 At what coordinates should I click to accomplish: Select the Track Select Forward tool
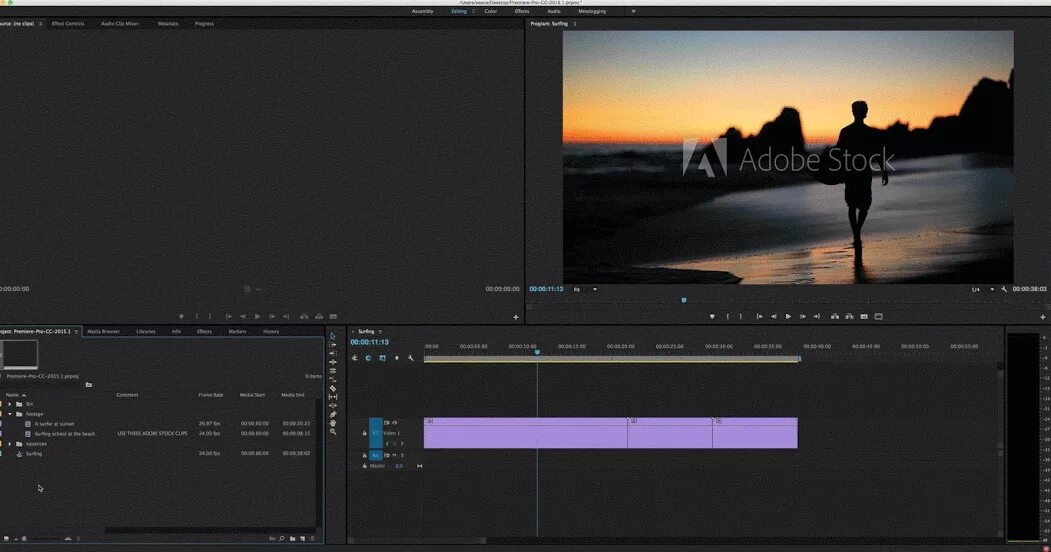pyautogui.click(x=332, y=344)
